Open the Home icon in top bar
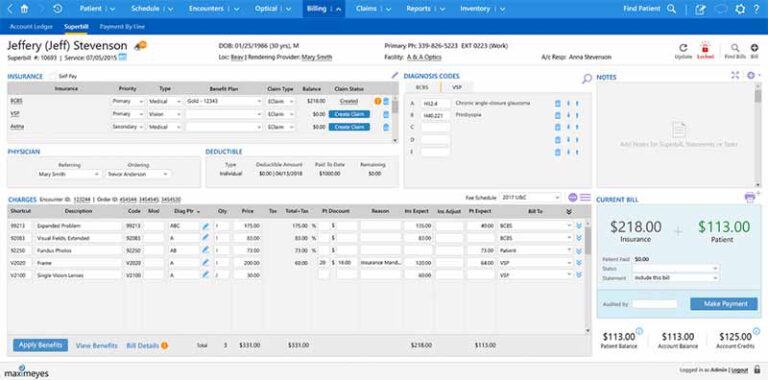Screen dimensions: 768x380 [24, 9]
